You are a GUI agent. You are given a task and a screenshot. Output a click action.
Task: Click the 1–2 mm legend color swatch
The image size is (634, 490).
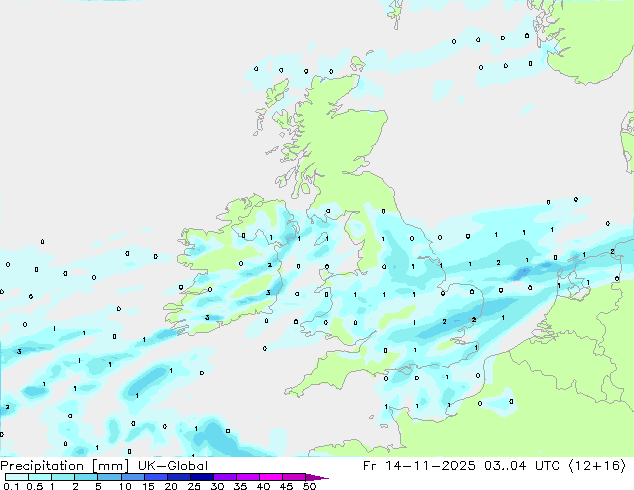click(x=63, y=477)
